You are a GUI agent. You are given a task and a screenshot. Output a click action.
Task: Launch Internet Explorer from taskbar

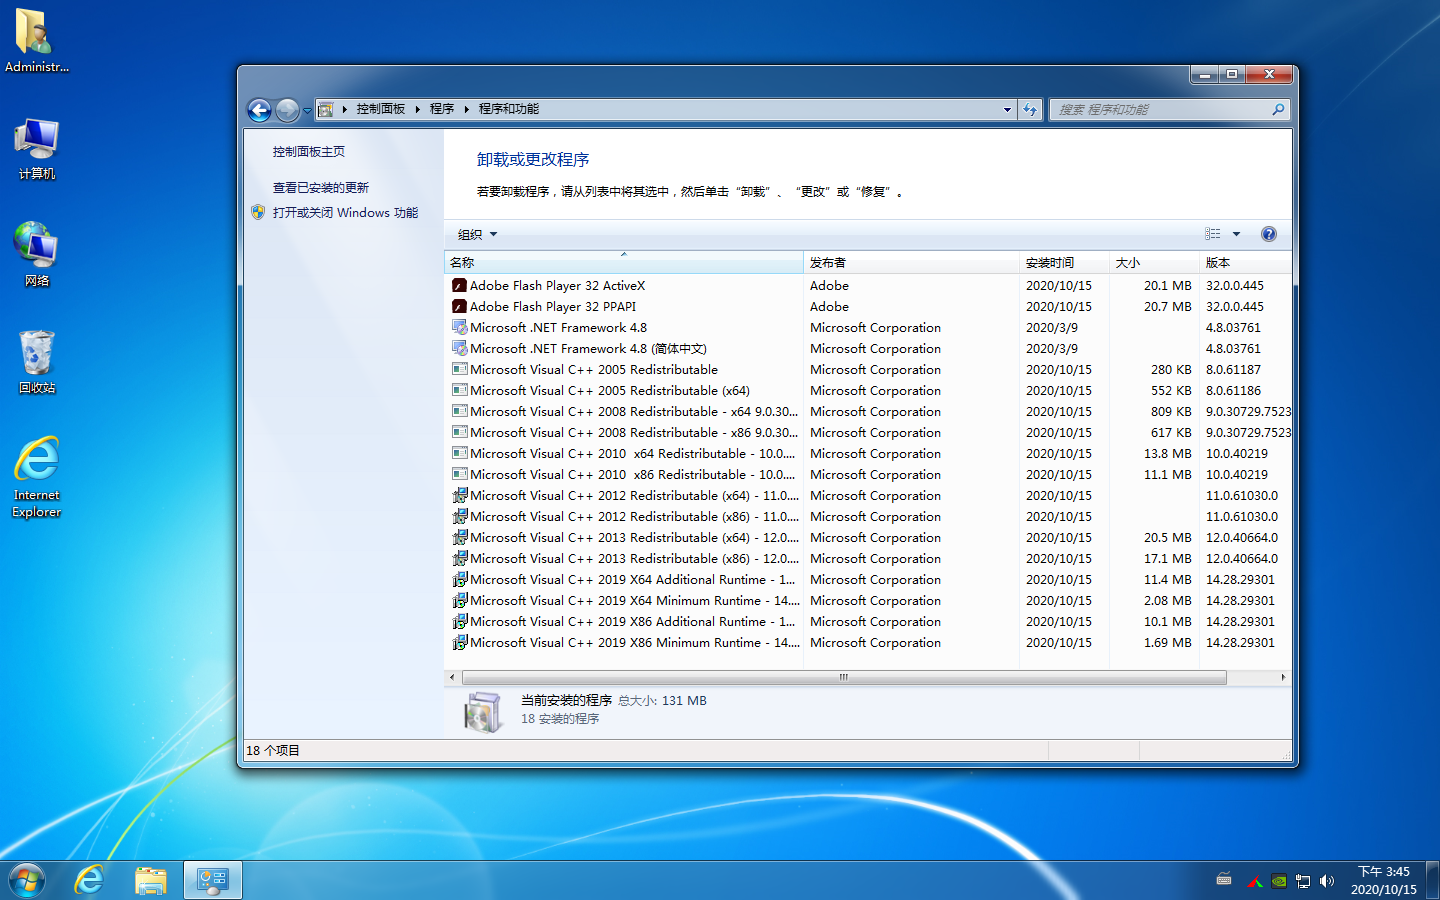point(90,880)
